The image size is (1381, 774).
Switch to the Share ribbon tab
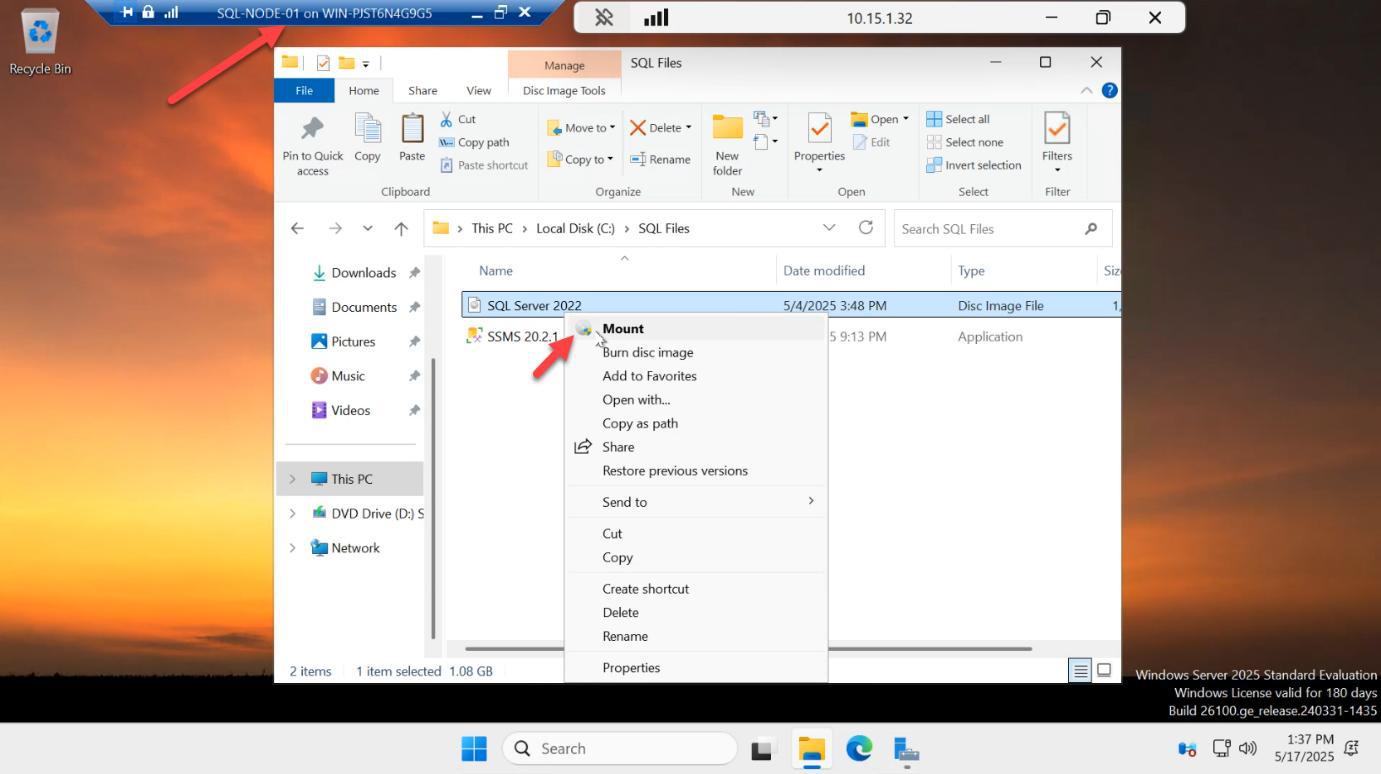[x=422, y=90]
